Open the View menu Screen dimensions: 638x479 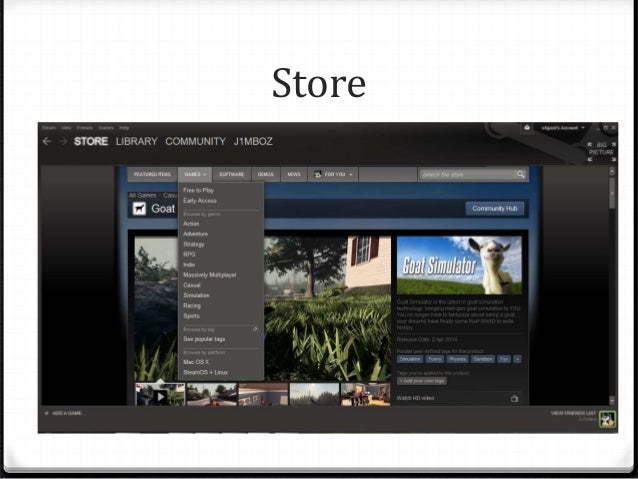[x=66, y=128]
